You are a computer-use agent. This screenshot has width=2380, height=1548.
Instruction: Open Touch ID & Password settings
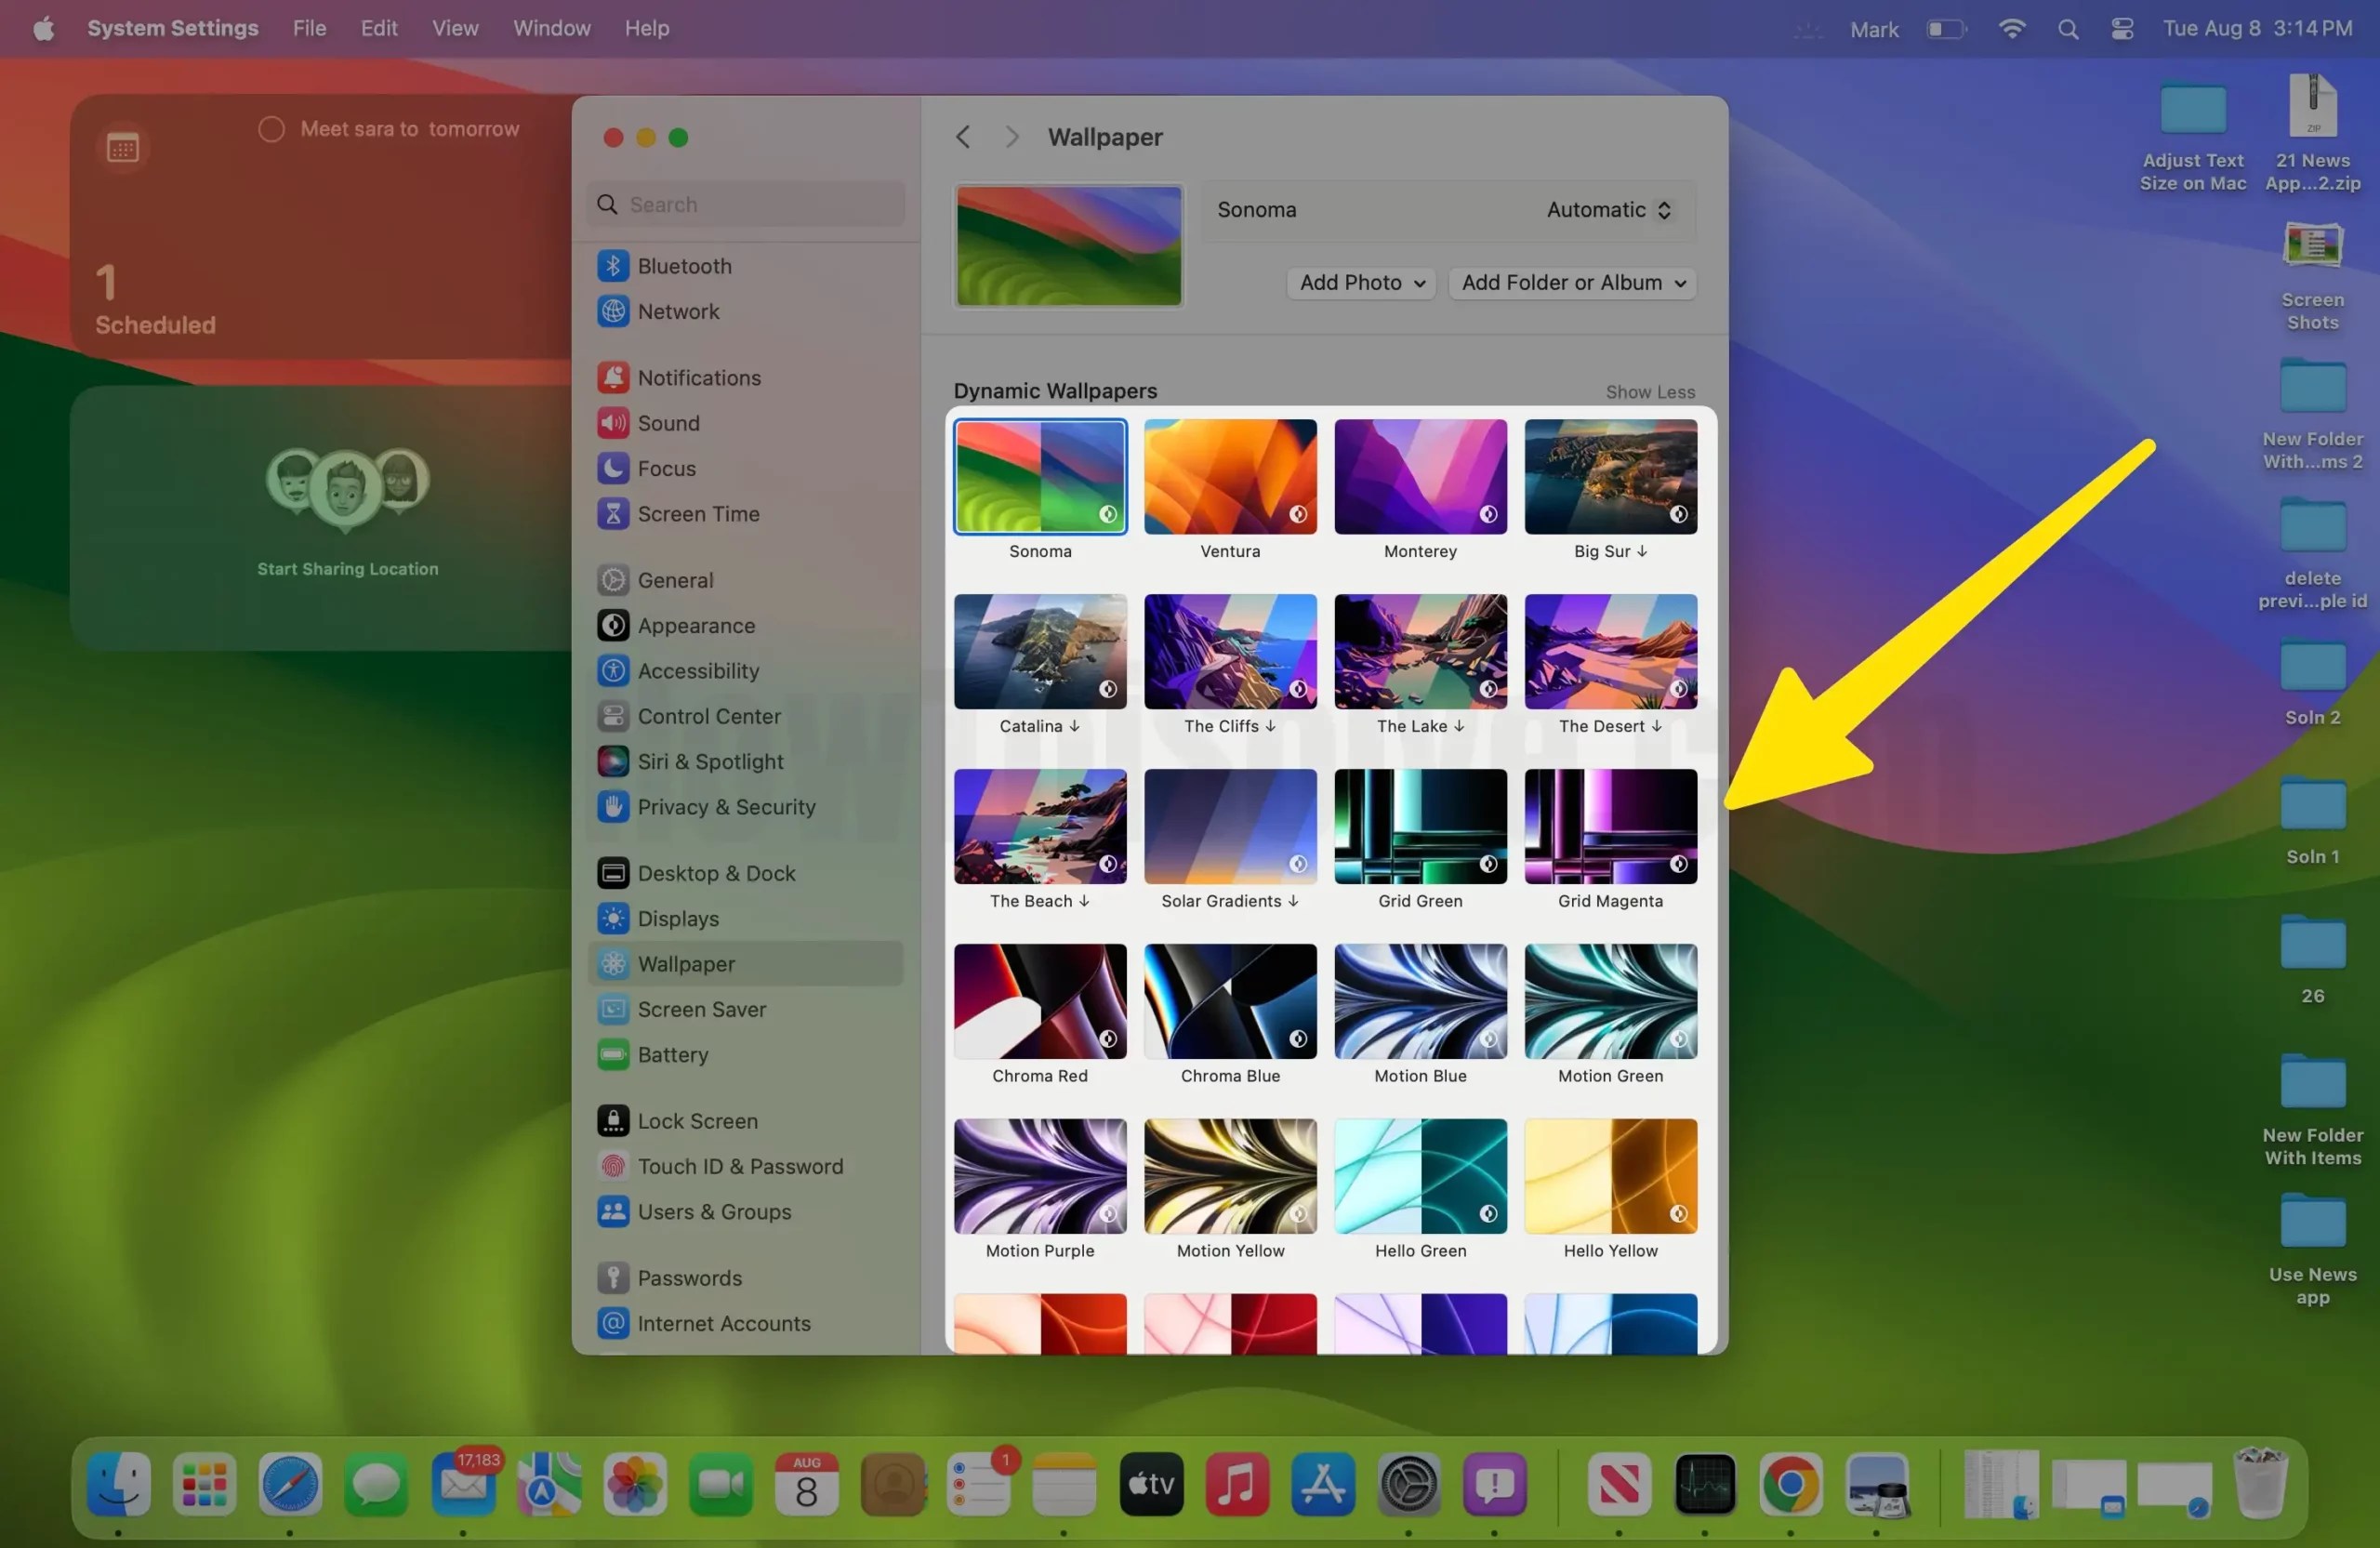tap(739, 1166)
